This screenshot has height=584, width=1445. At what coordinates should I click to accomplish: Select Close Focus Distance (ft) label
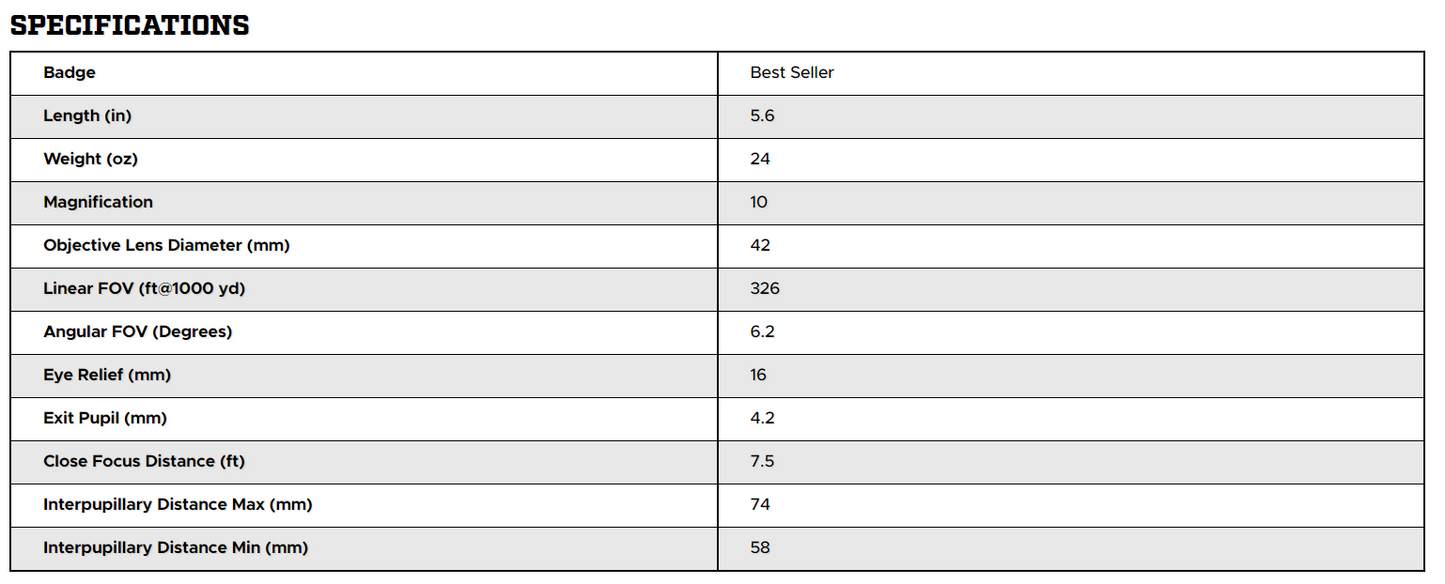[144, 461]
